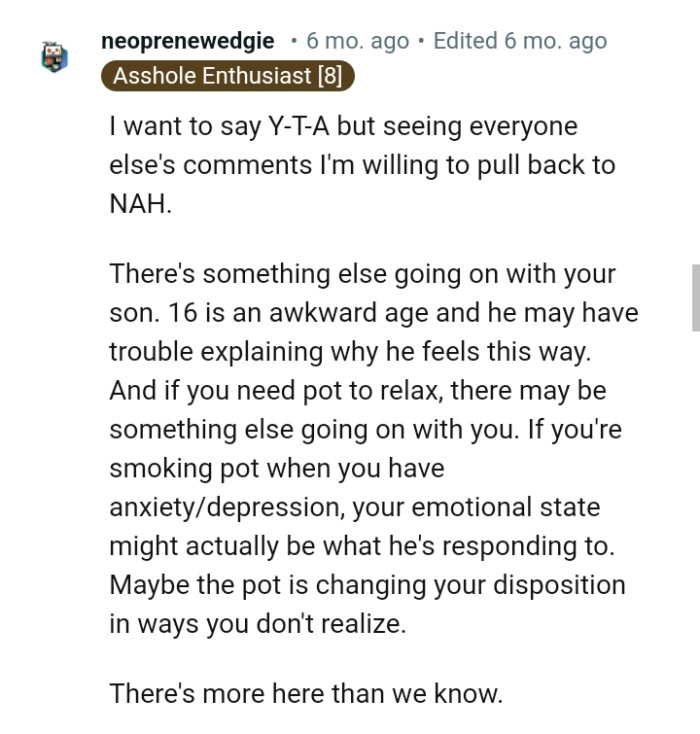Click the line starting "There's something else going on"
Viewport: 700px width, 734px height.
tap(362, 273)
